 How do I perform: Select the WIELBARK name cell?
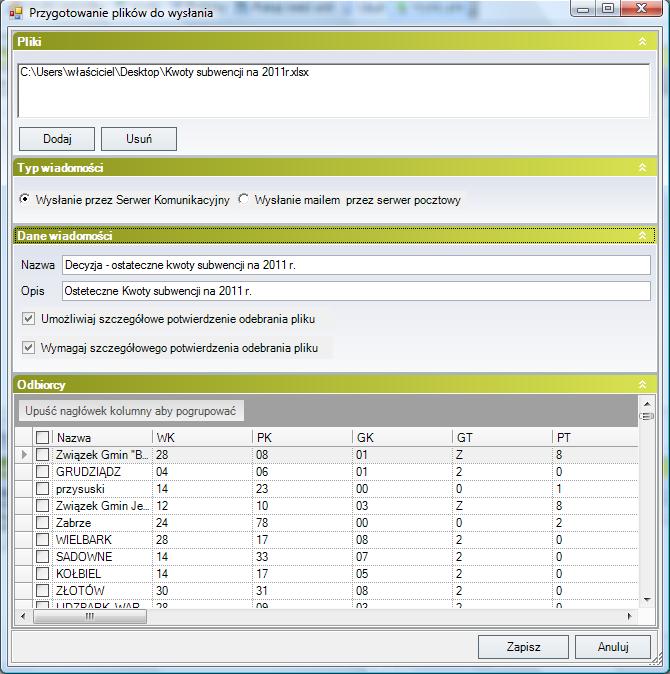click(102, 539)
